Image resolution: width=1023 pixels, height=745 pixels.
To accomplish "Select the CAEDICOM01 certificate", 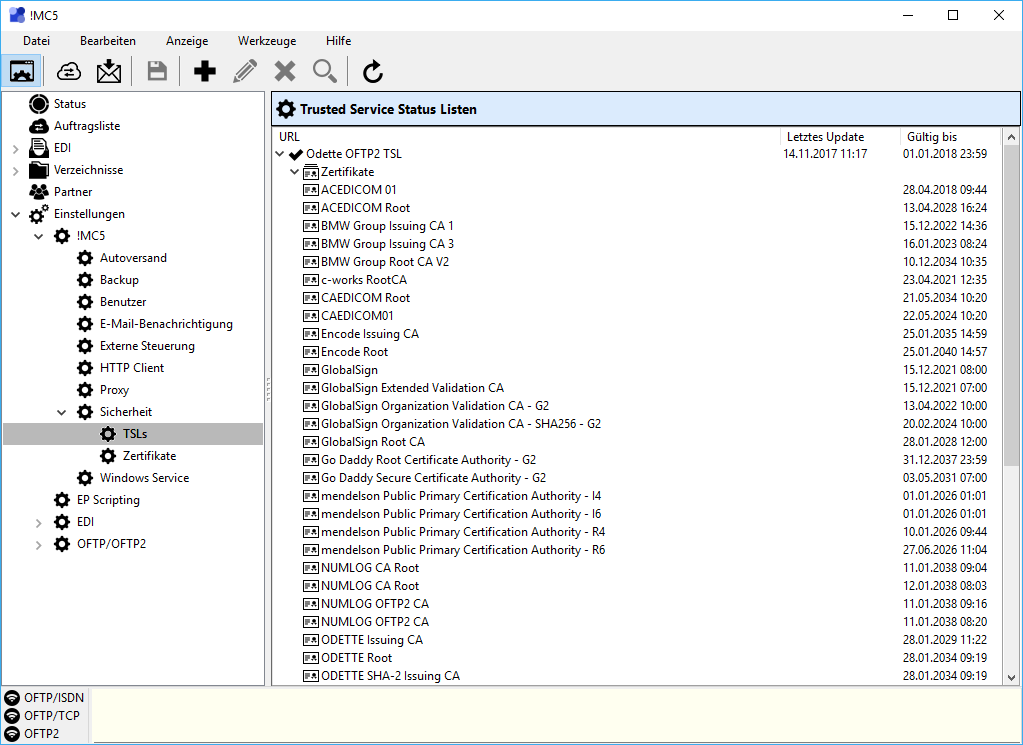I will point(357,316).
